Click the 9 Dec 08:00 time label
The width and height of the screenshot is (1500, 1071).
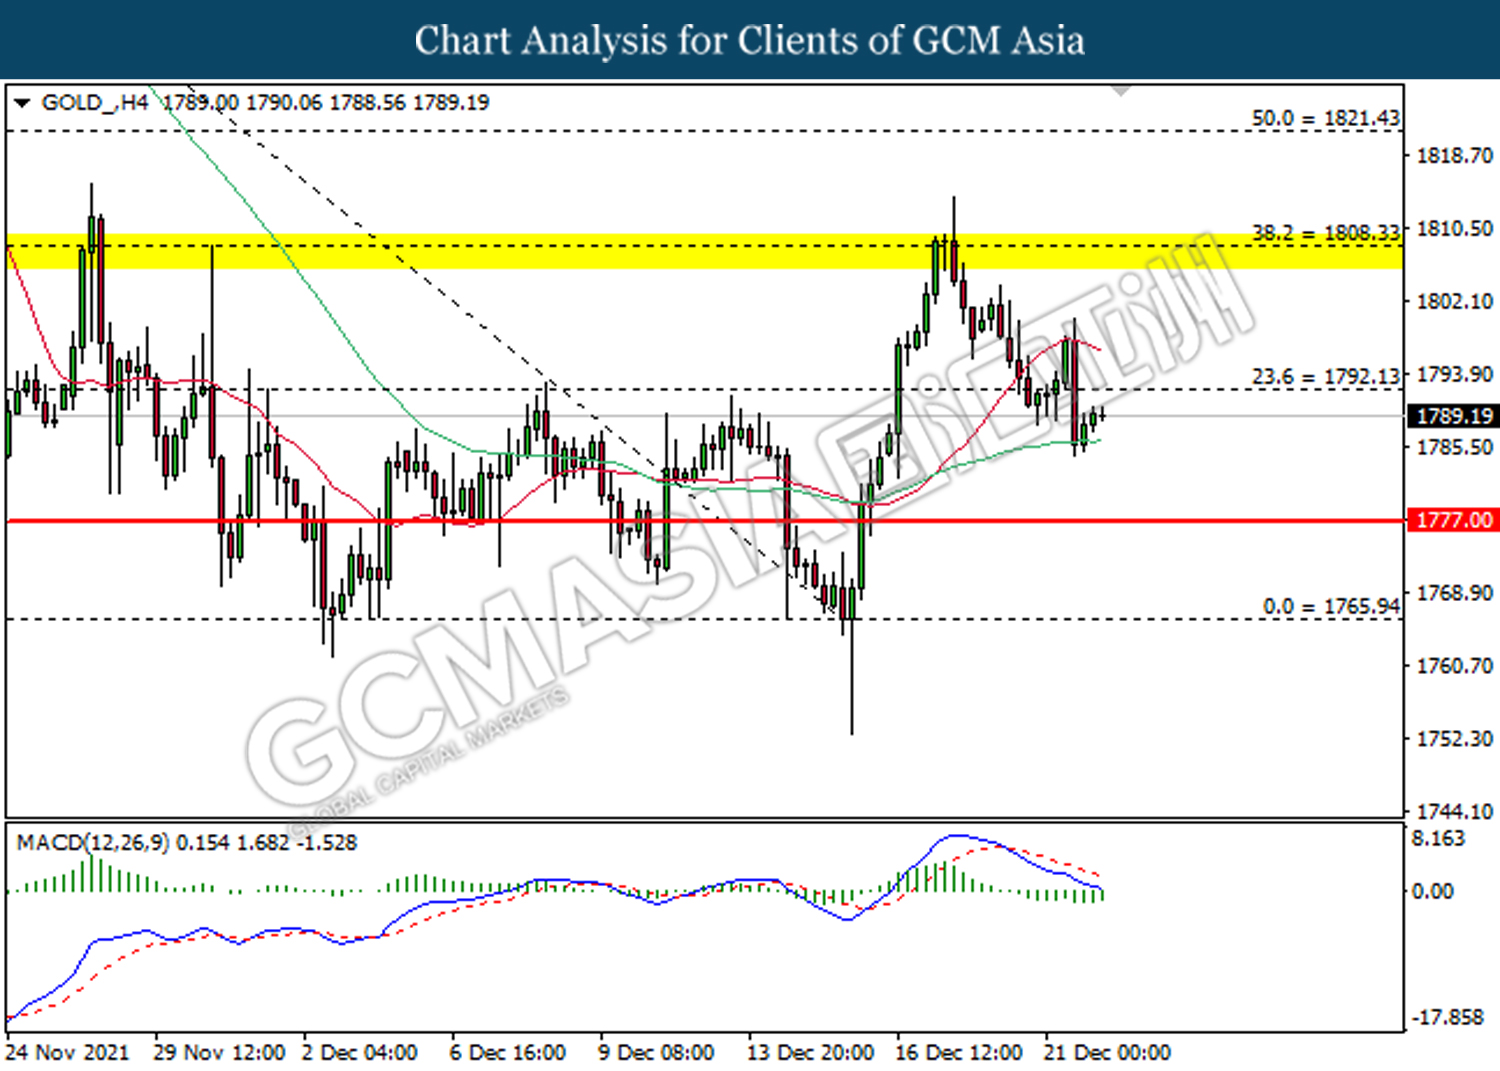click(656, 1052)
